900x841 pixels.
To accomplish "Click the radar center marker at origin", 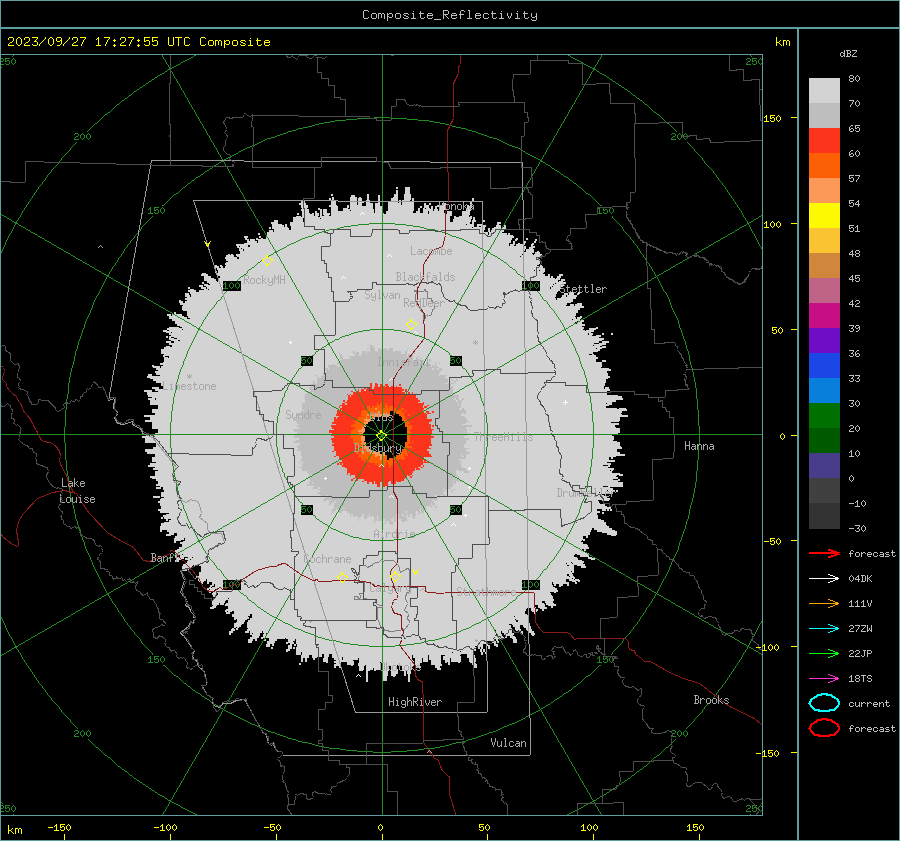I will [382, 435].
